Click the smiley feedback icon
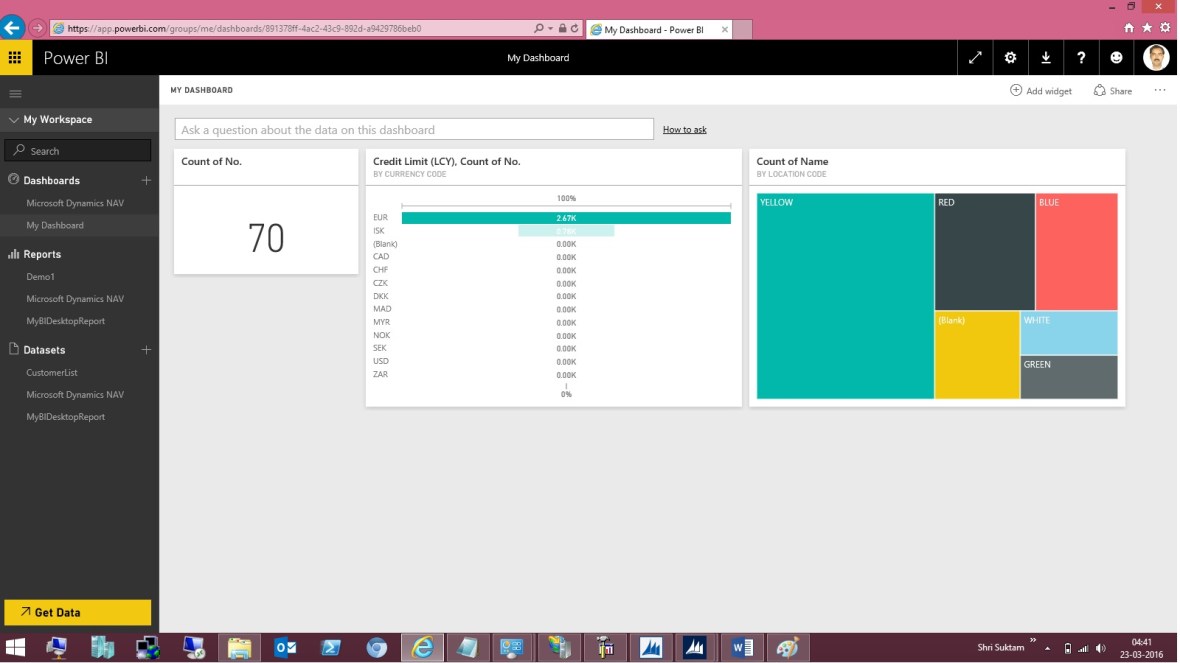 (1116, 58)
